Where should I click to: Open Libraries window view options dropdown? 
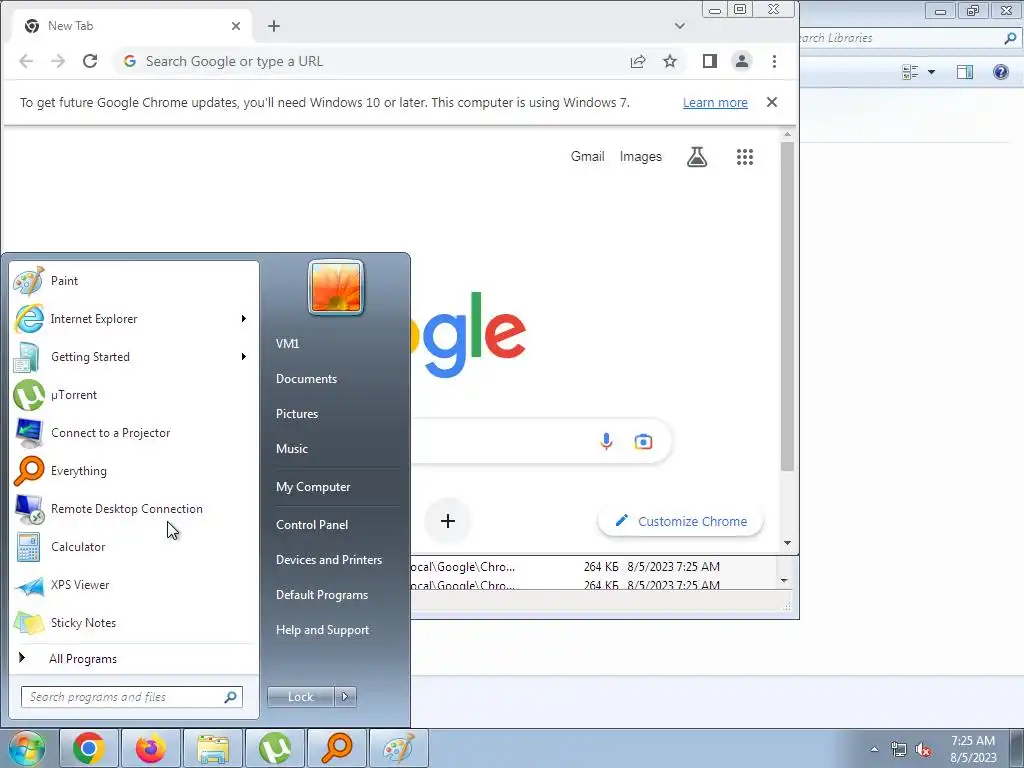932,72
